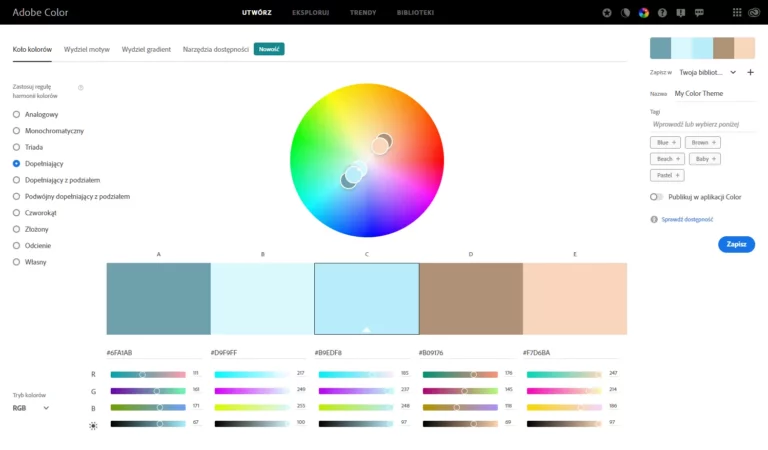Open help with the question mark icon
The image size is (768, 450).
pos(662,13)
